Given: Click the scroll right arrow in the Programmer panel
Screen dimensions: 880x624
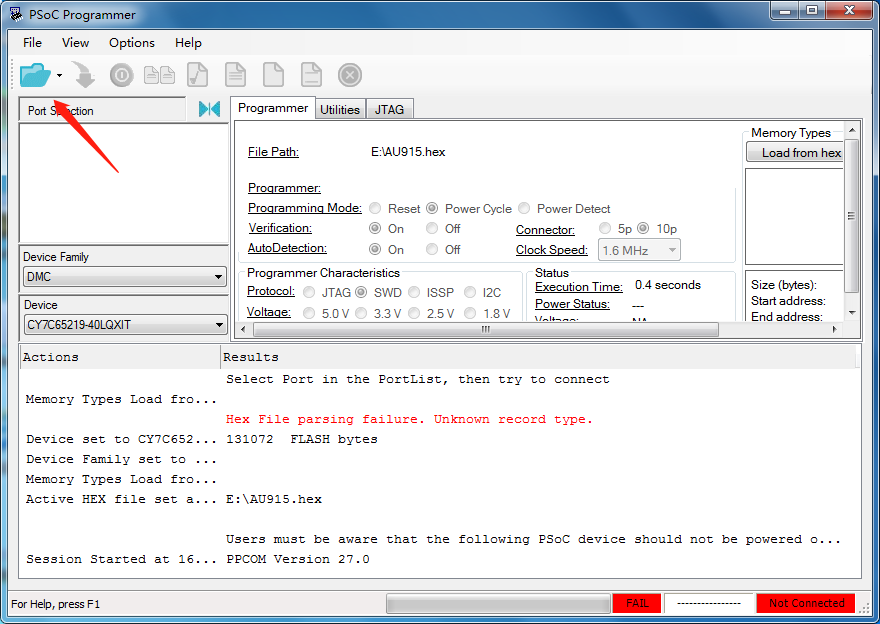Looking at the screenshot, I should pyautogui.click(x=835, y=329).
